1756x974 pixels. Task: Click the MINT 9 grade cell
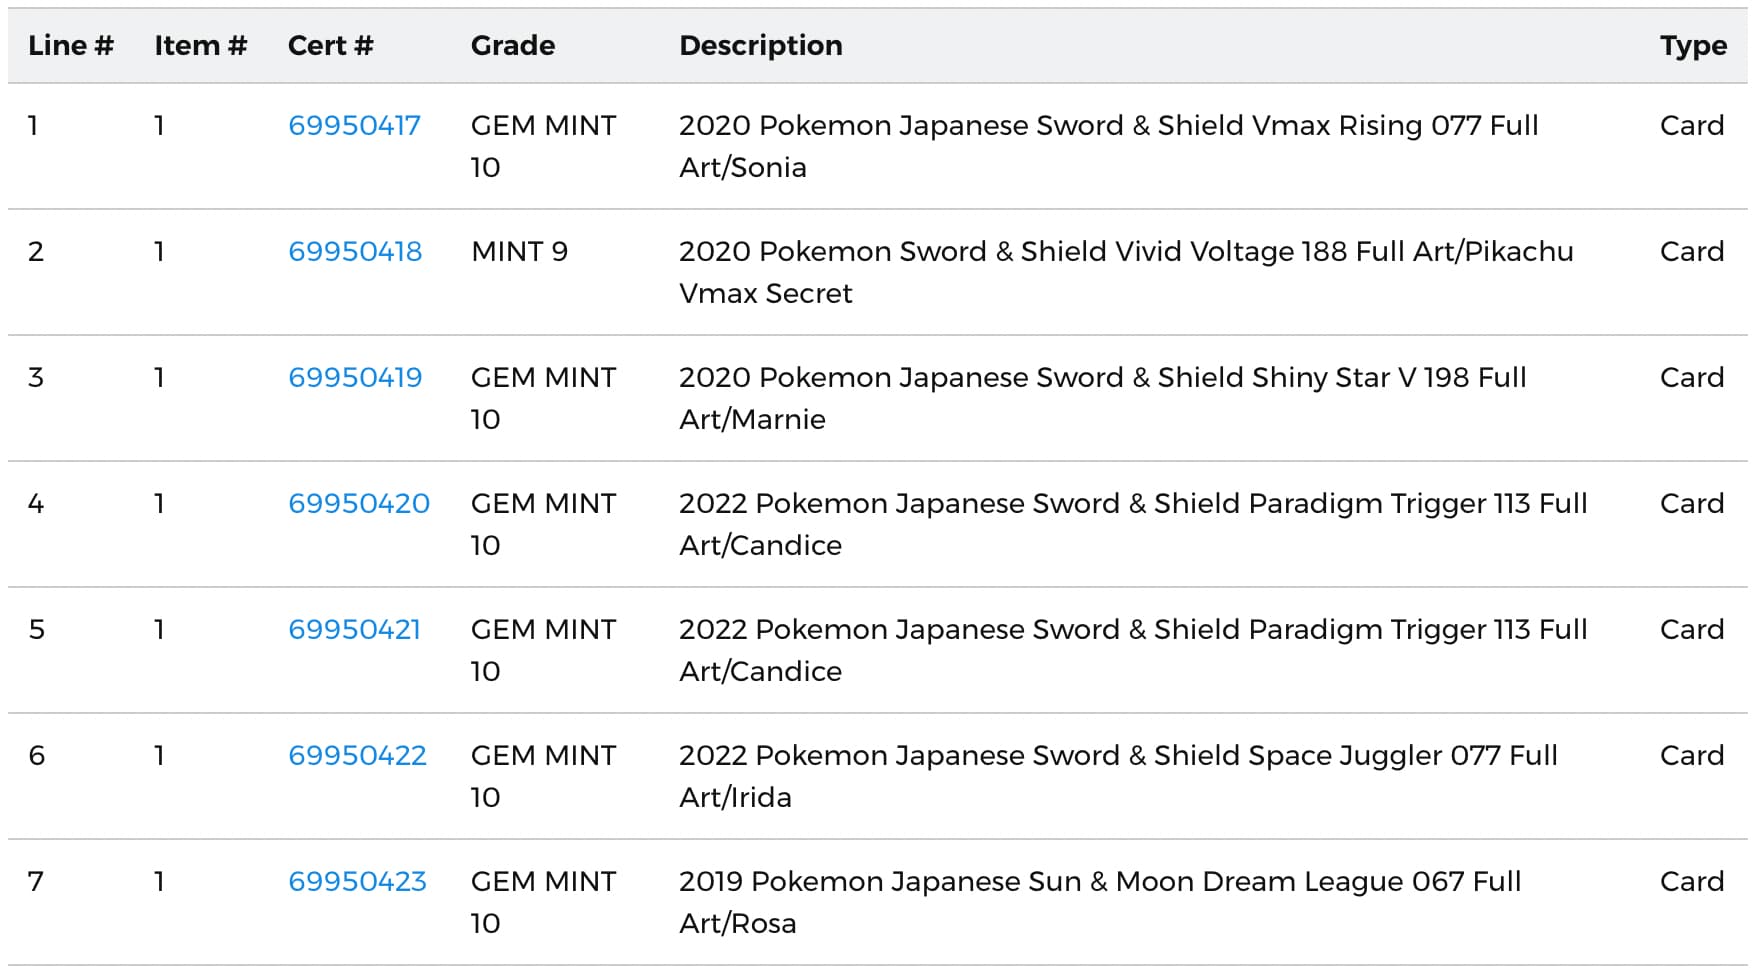[x=519, y=252]
